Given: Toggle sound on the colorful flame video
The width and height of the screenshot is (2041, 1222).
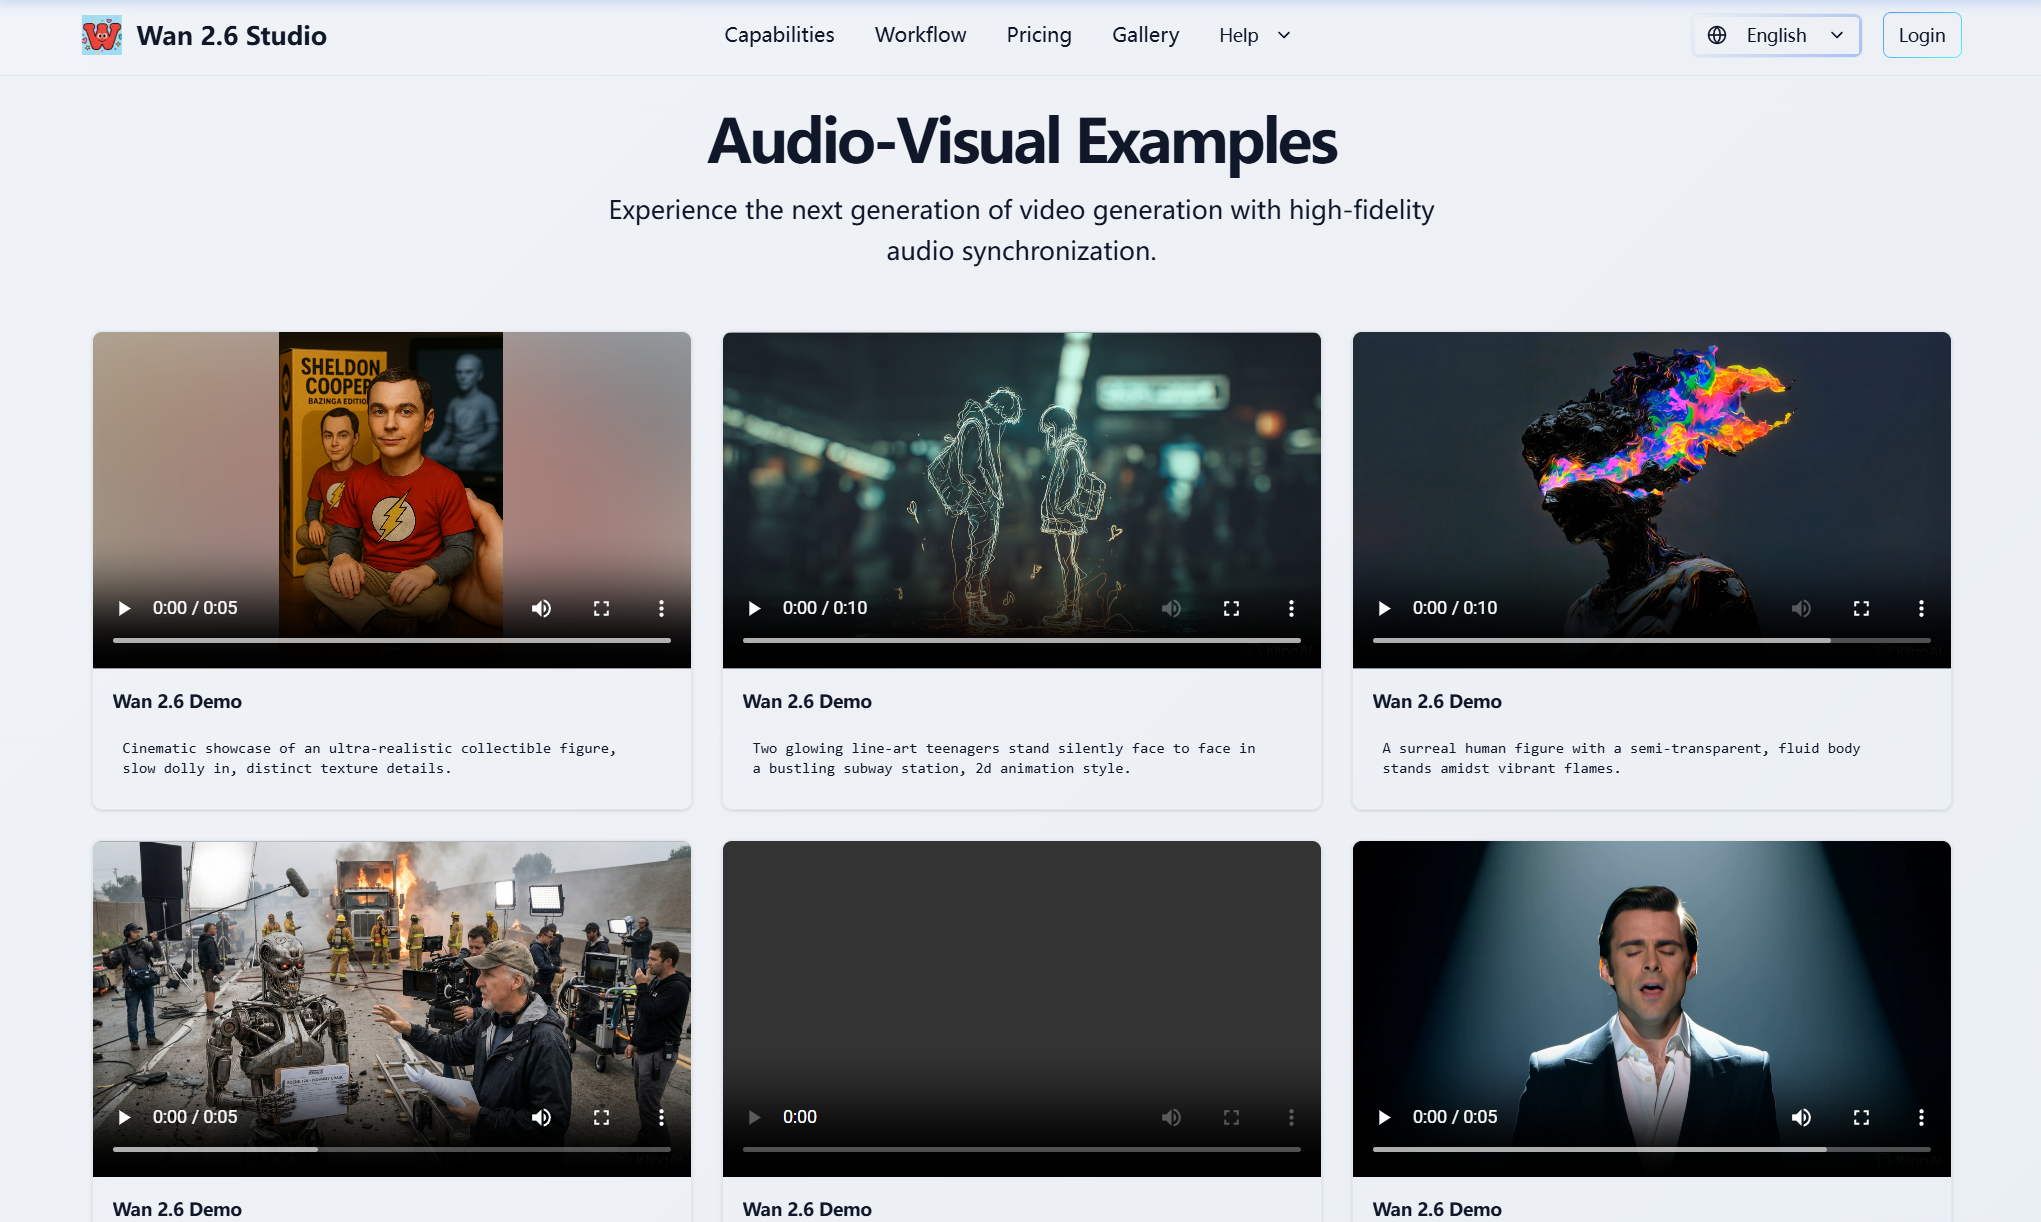Looking at the screenshot, I should click(x=1801, y=608).
